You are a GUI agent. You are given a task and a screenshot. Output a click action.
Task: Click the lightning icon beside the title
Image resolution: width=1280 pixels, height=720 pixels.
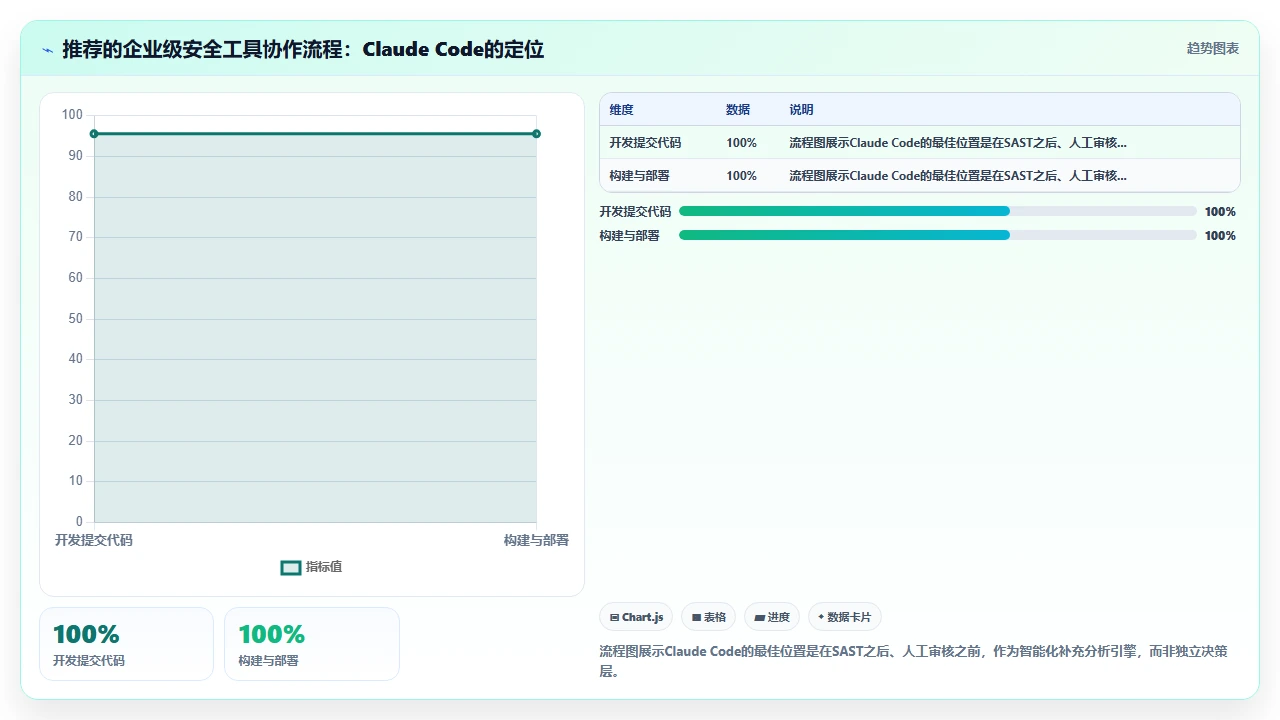[x=47, y=50]
